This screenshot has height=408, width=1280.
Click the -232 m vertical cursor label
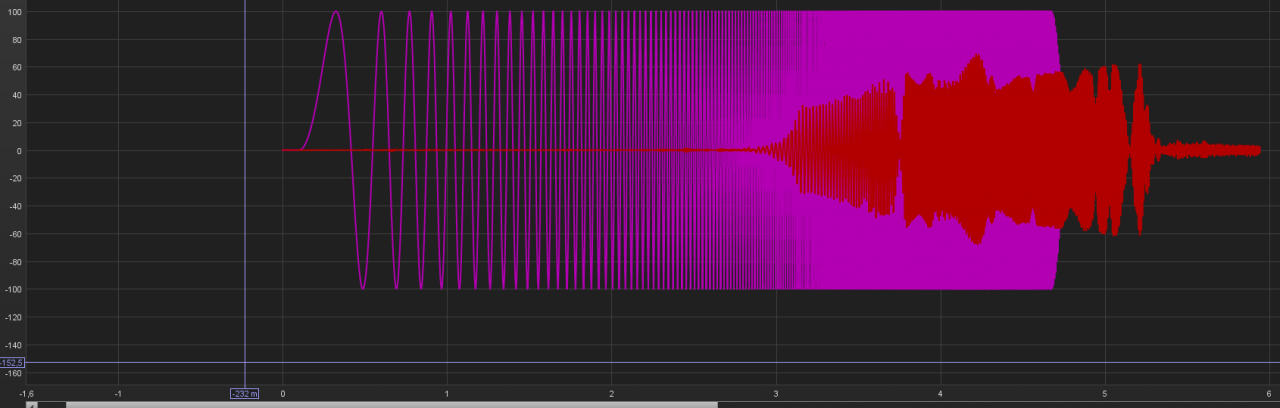(x=245, y=394)
